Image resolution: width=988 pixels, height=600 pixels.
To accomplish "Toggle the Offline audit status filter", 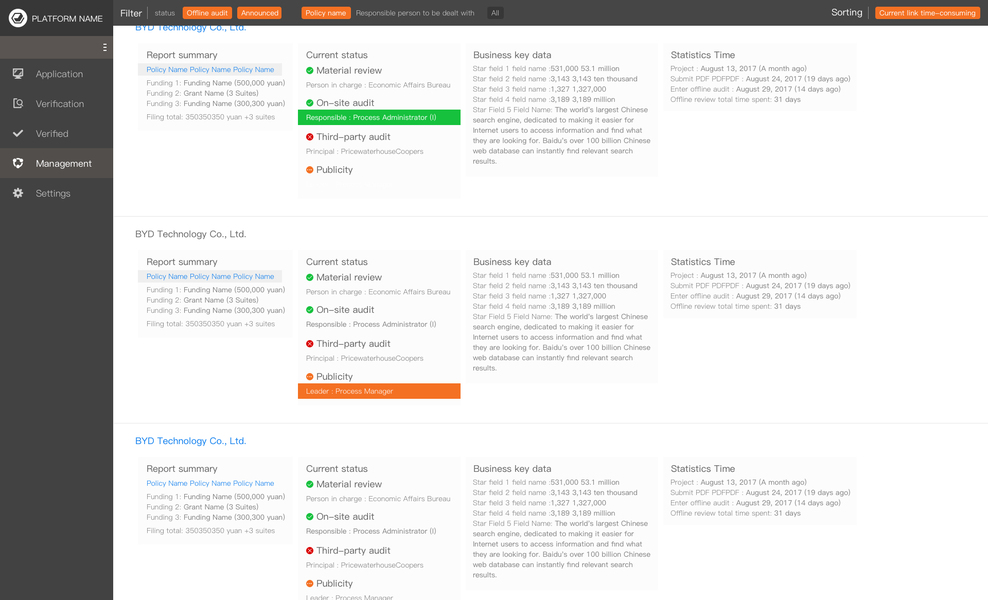I will (207, 13).
